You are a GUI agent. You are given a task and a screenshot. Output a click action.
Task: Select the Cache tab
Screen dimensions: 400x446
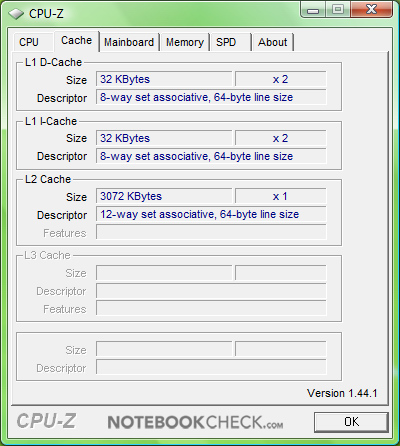pyautogui.click(x=76, y=41)
